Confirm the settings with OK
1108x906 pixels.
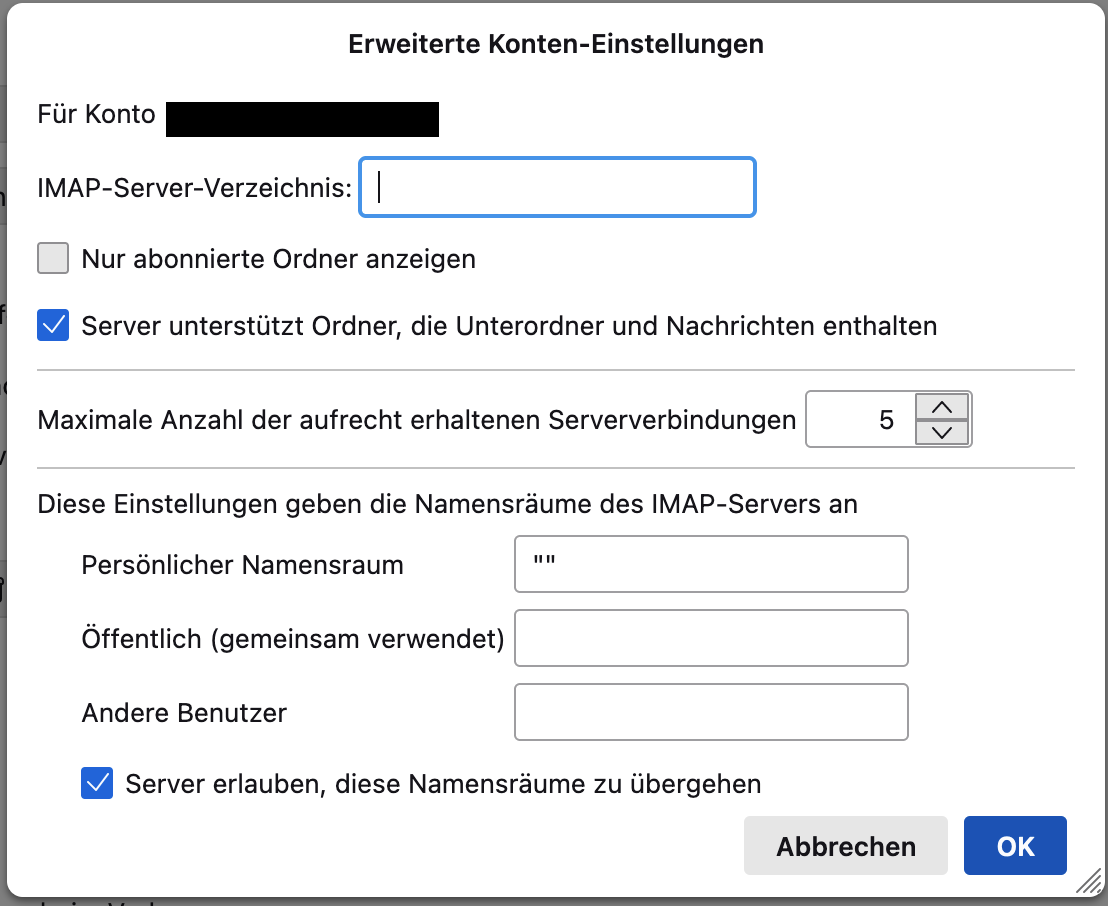1015,846
